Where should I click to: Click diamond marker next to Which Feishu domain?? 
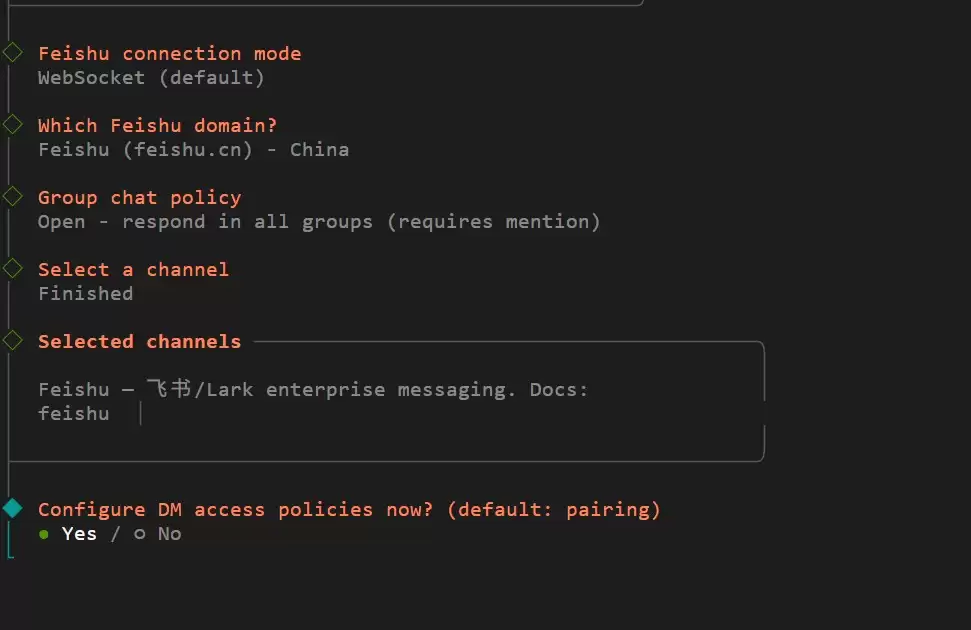(12, 125)
